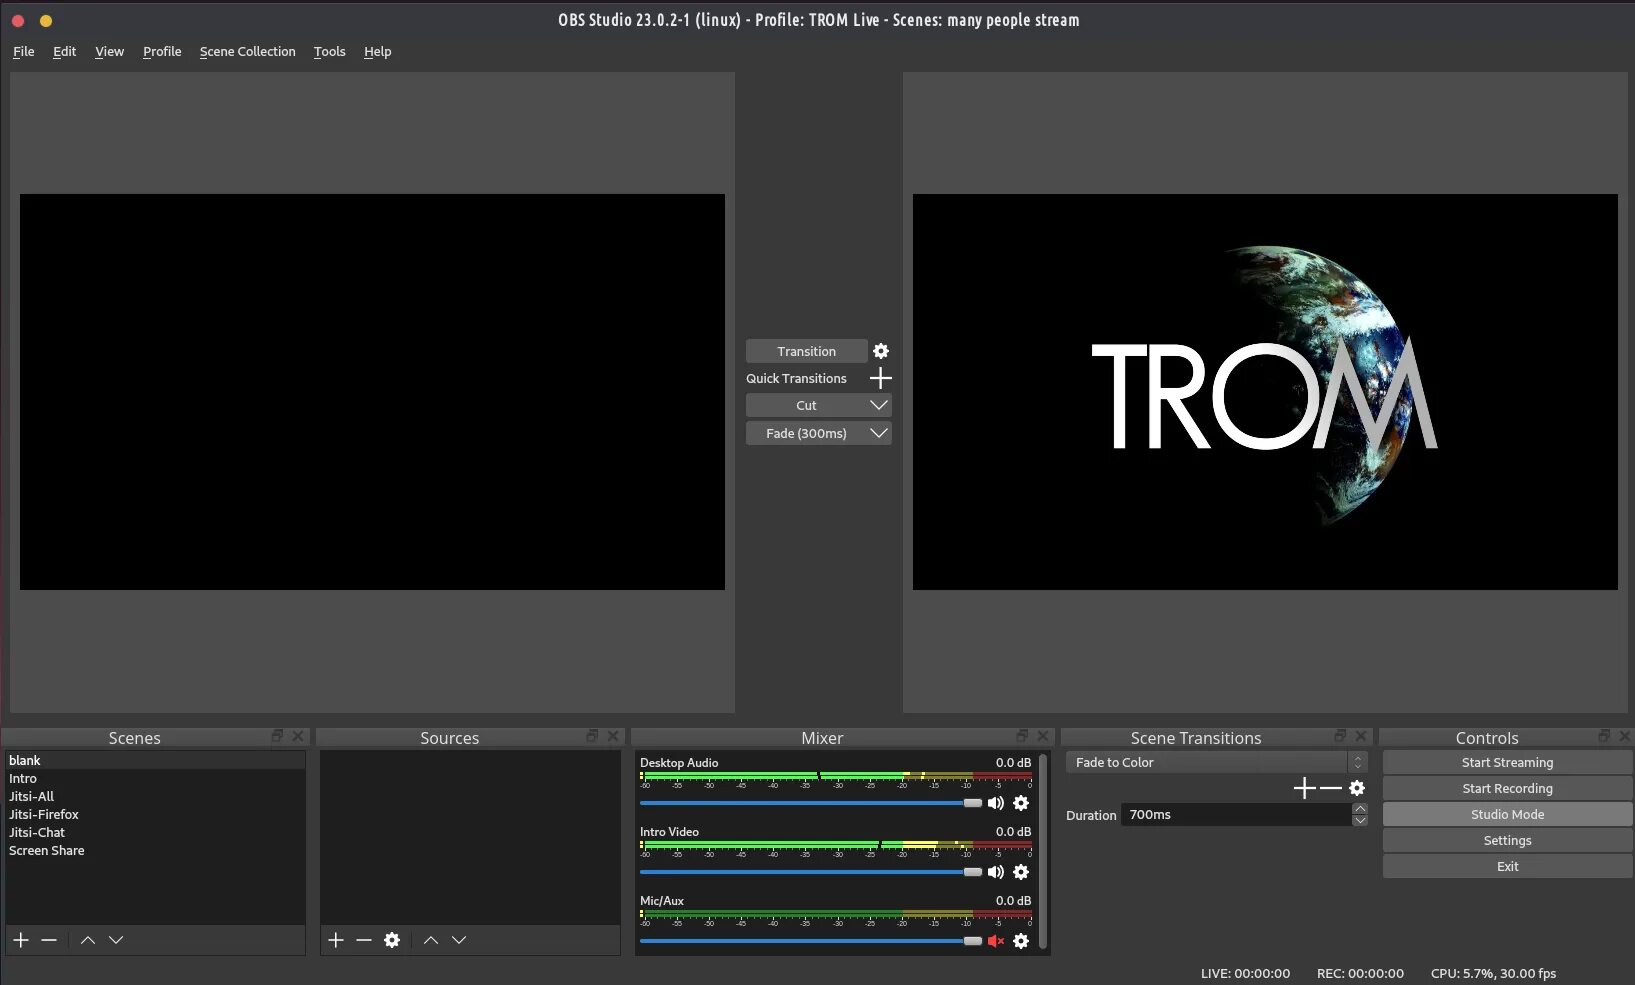The image size is (1635, 985).
Task: Remove the selected scene with the minus icon
Action: 49,940
